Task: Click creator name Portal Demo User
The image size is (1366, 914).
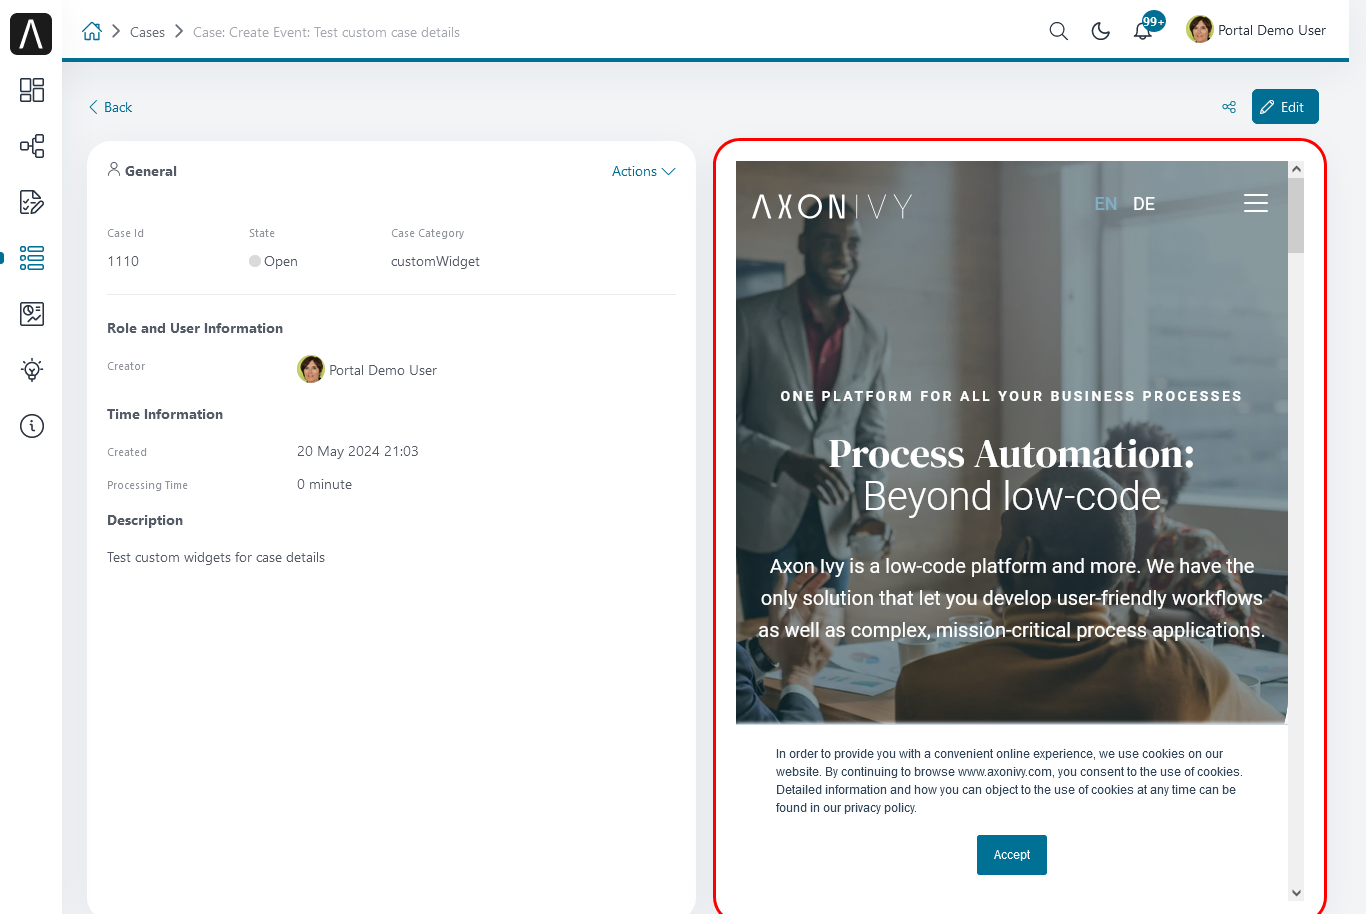Action: click(x=383, y=370)
